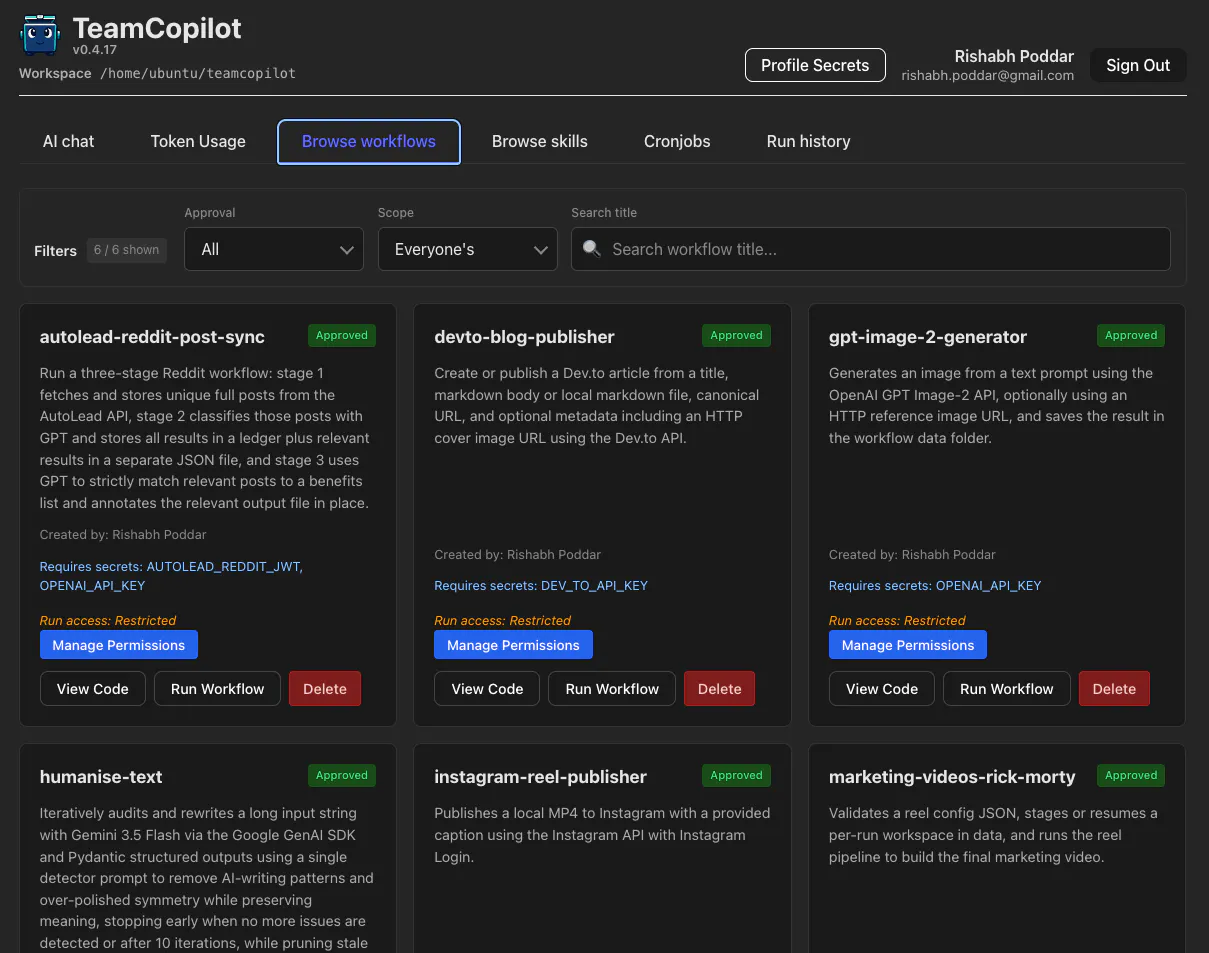Click Approved badge on instagram-reel-publisher
The image size is (1209, 953).
[737, 775]
